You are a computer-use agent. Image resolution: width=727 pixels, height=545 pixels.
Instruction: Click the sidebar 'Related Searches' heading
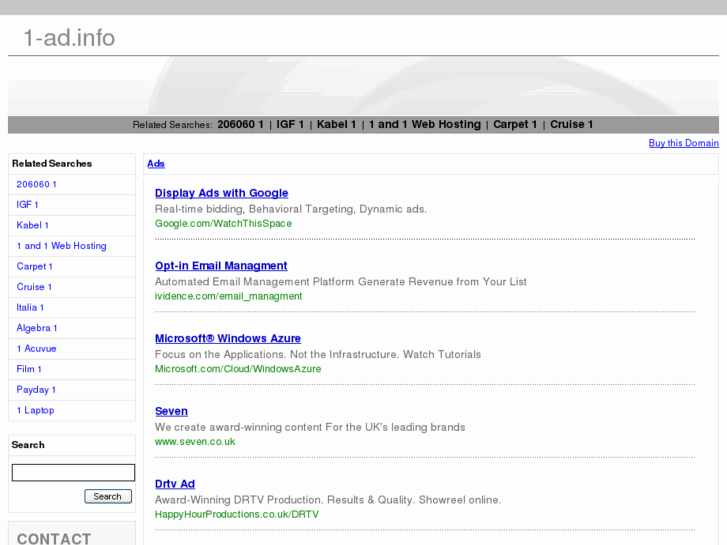pyautogui.click(x=52, y=164)
